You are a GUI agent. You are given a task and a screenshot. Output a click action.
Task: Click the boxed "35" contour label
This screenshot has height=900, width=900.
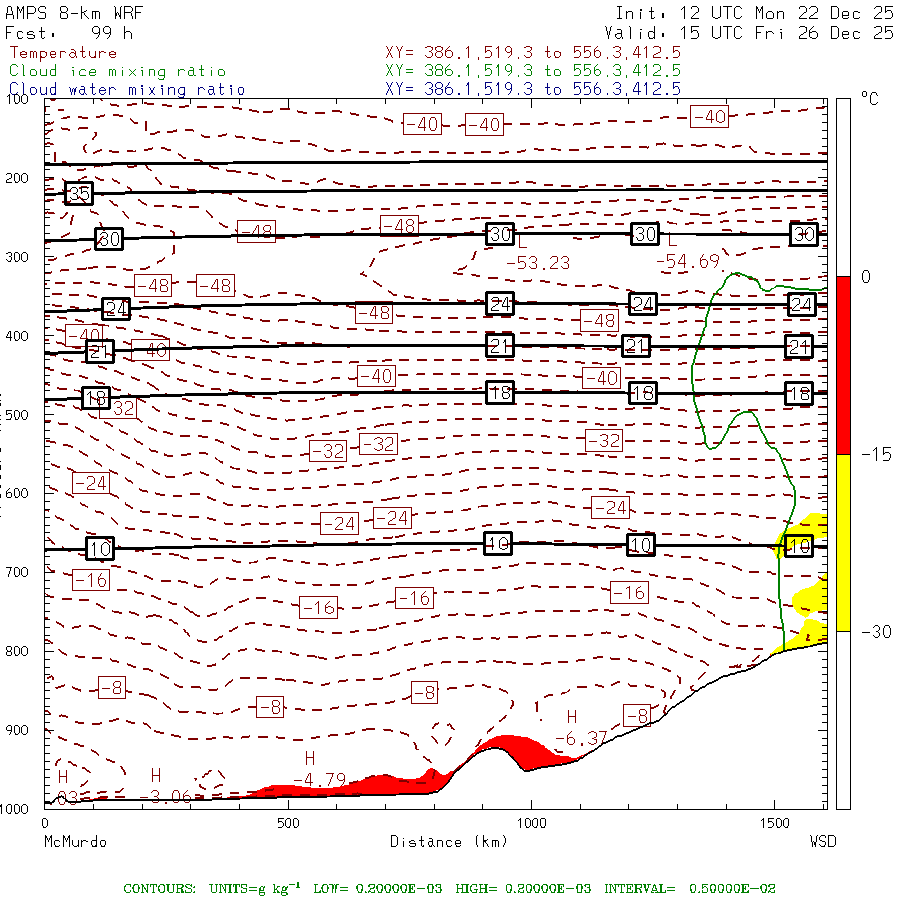pos(79,194)
